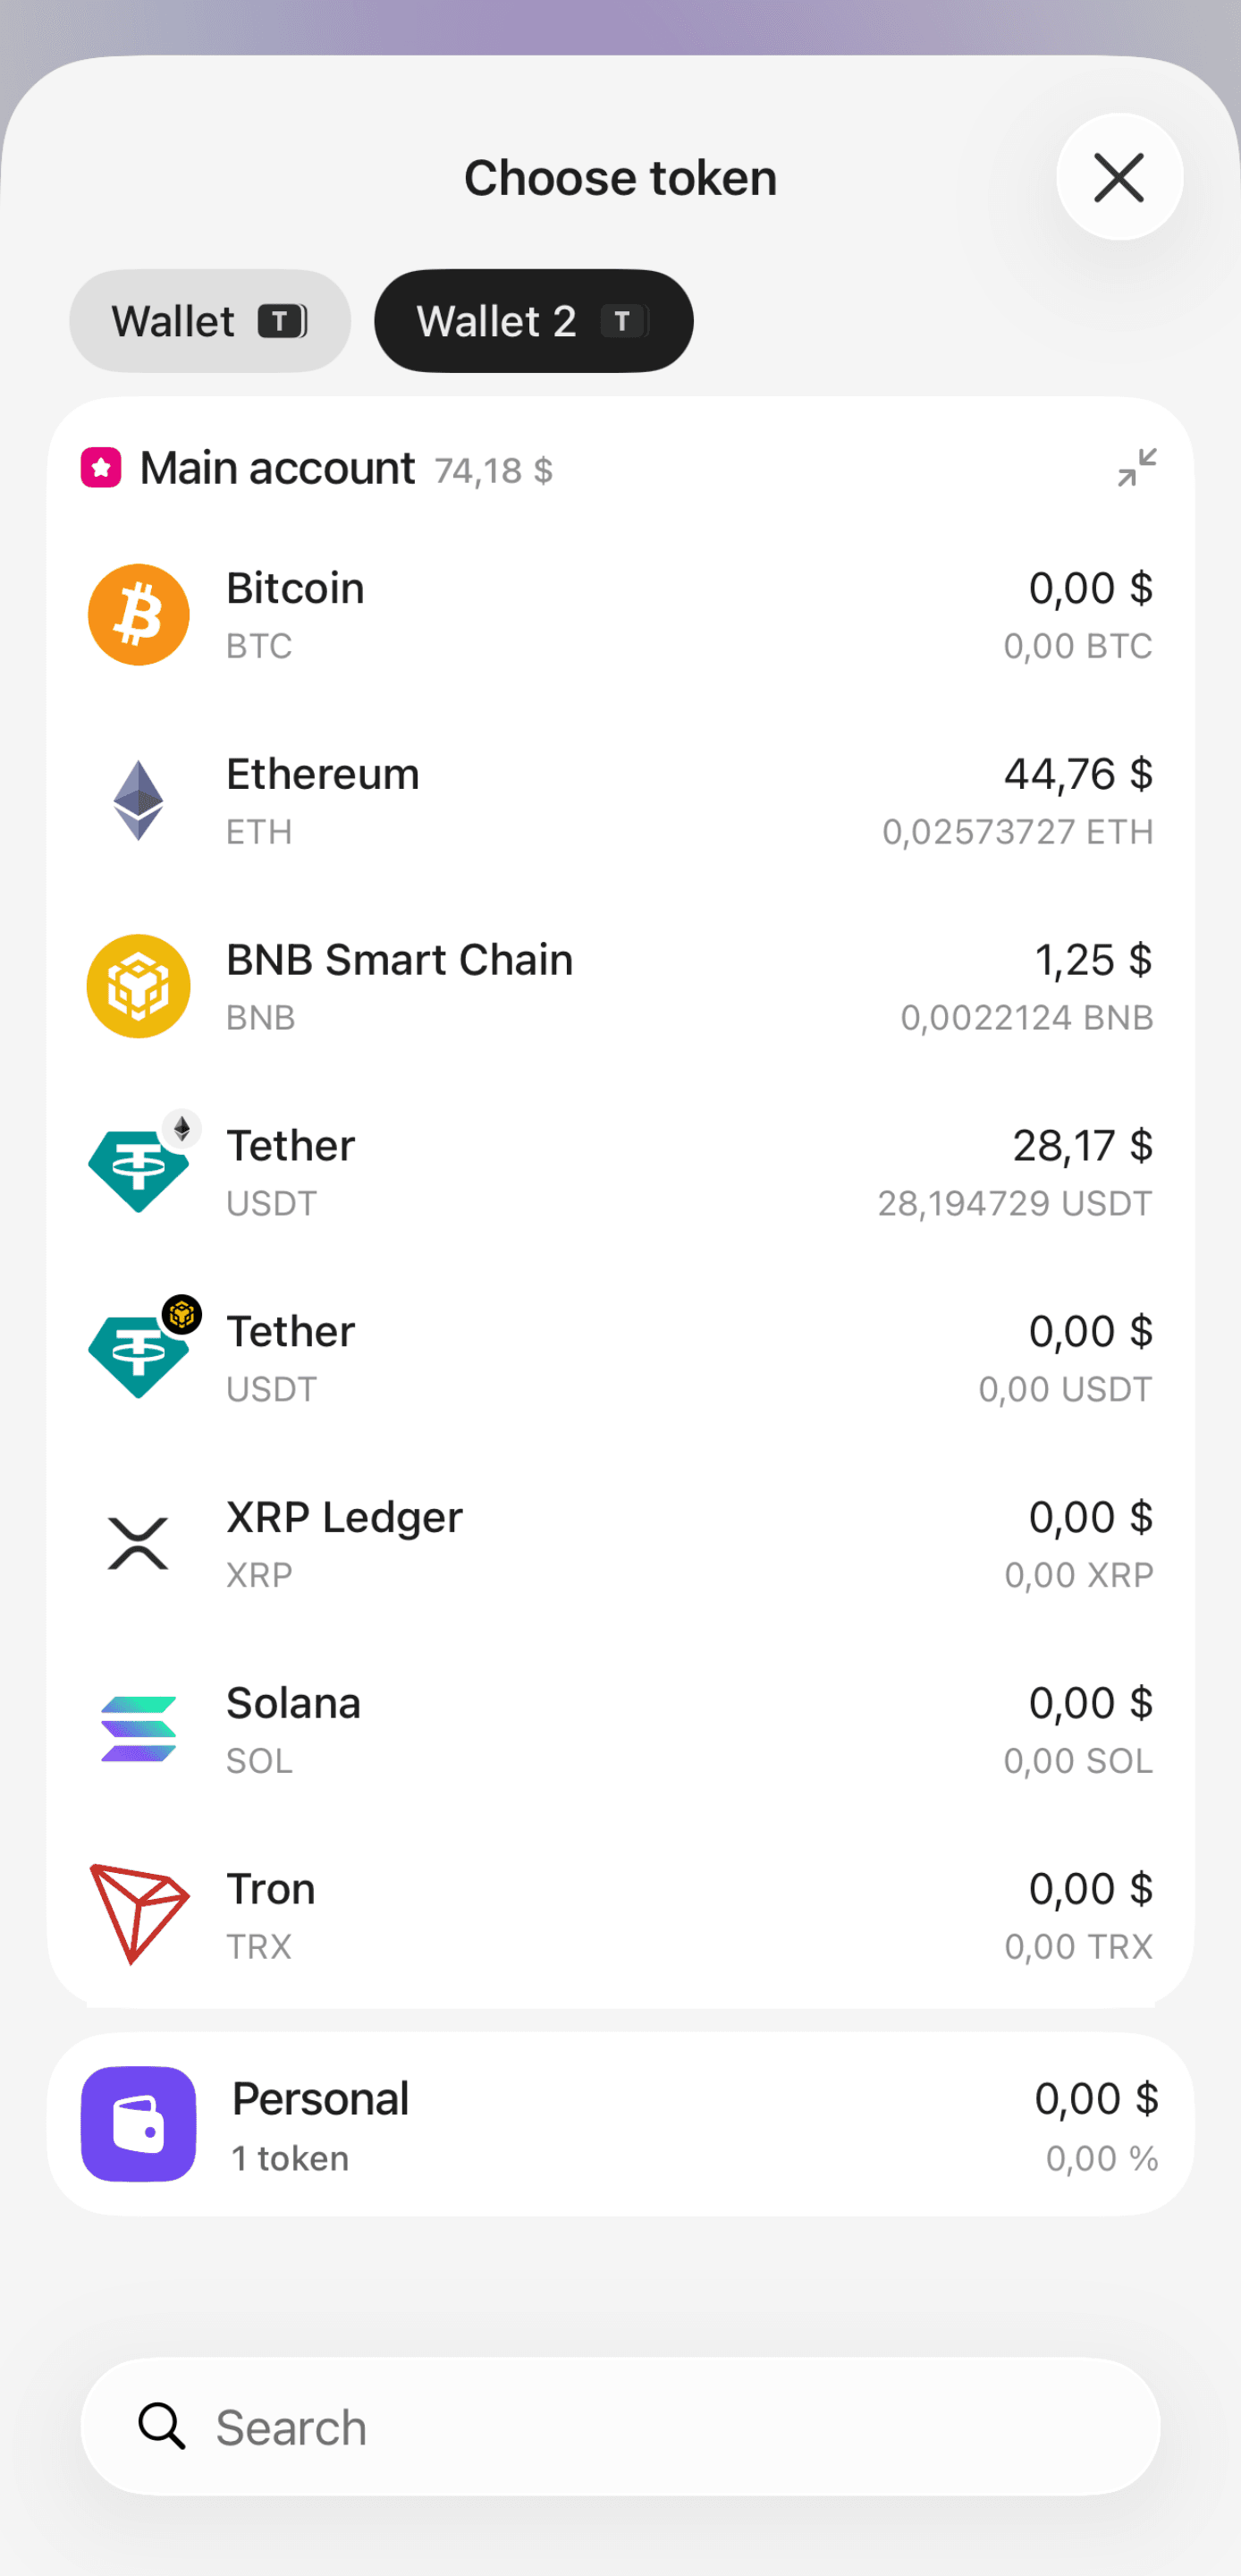Select the Wallet 2 tab
The height and width of the screenshot is (2576, 1241).
click(534, 321)
